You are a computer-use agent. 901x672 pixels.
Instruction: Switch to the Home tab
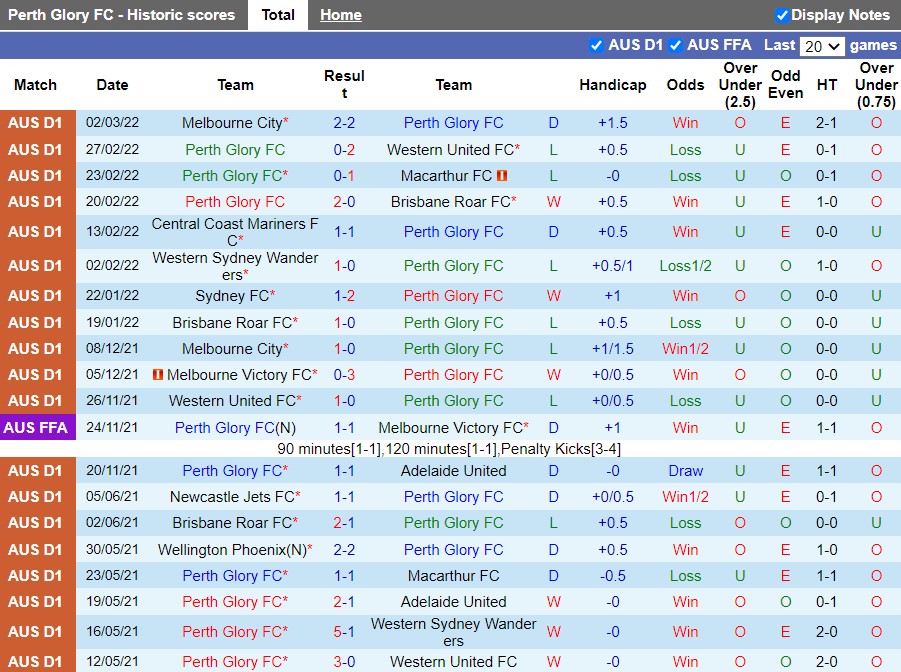[x=341, y=15]
